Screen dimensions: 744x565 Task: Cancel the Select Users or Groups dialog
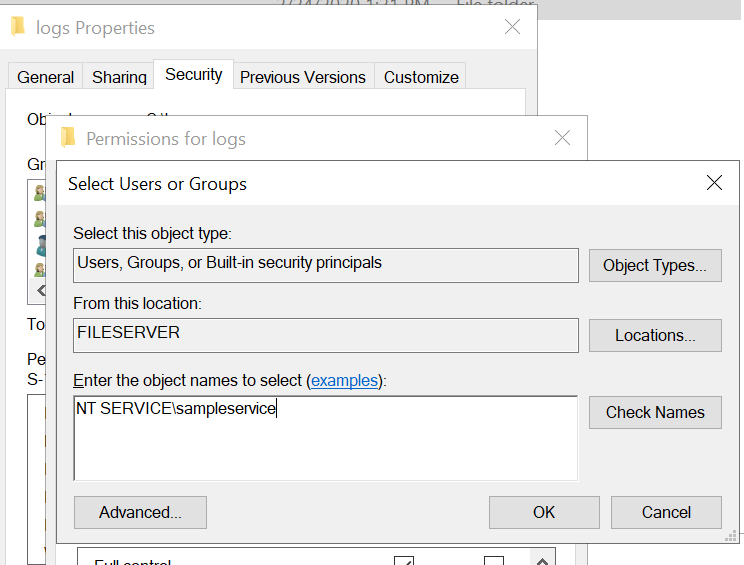point(666,512)
